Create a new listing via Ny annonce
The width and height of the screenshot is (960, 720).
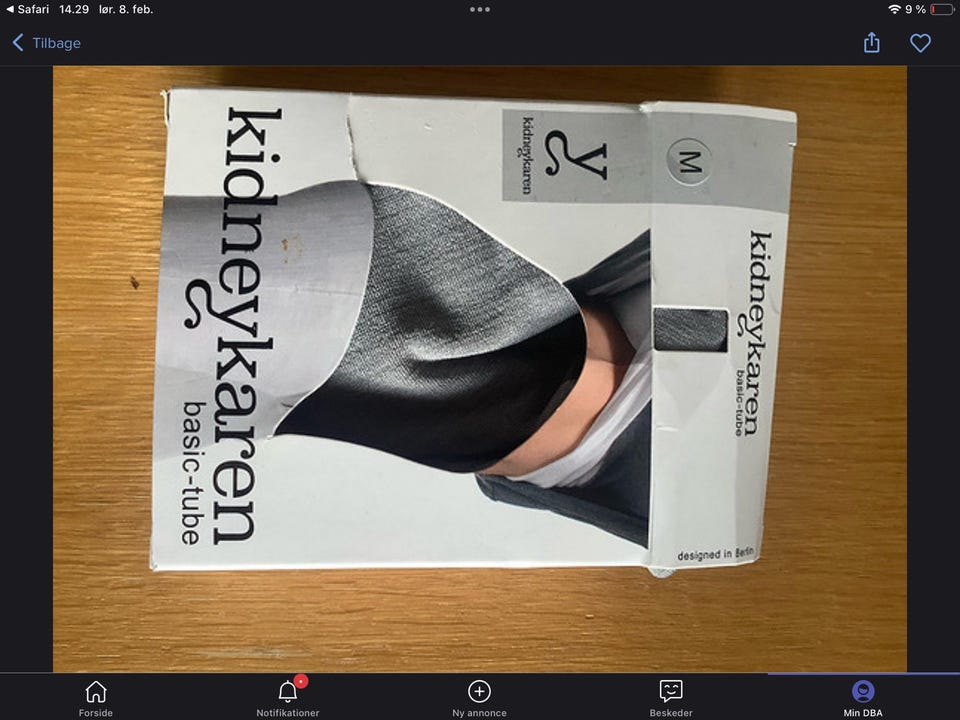click(x=479, y=699)
